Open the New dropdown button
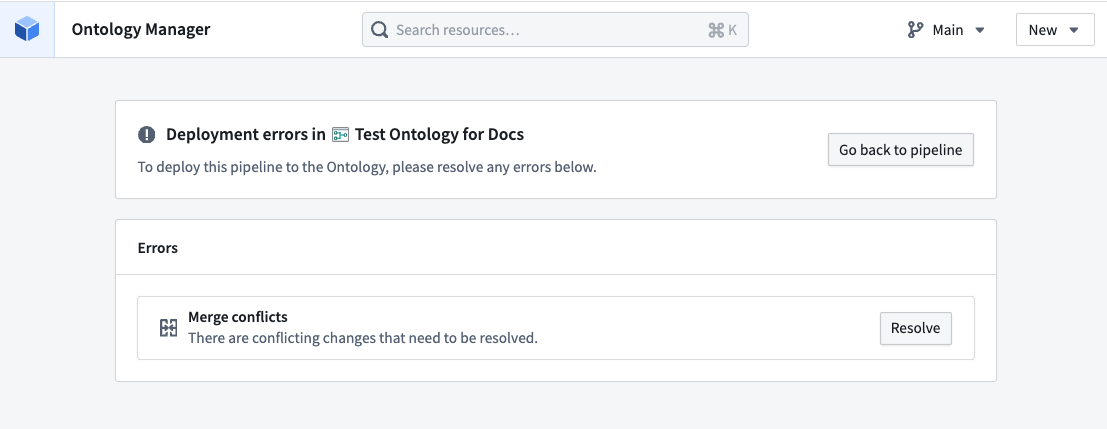 pyautogui.click(x=1055, y=30)
